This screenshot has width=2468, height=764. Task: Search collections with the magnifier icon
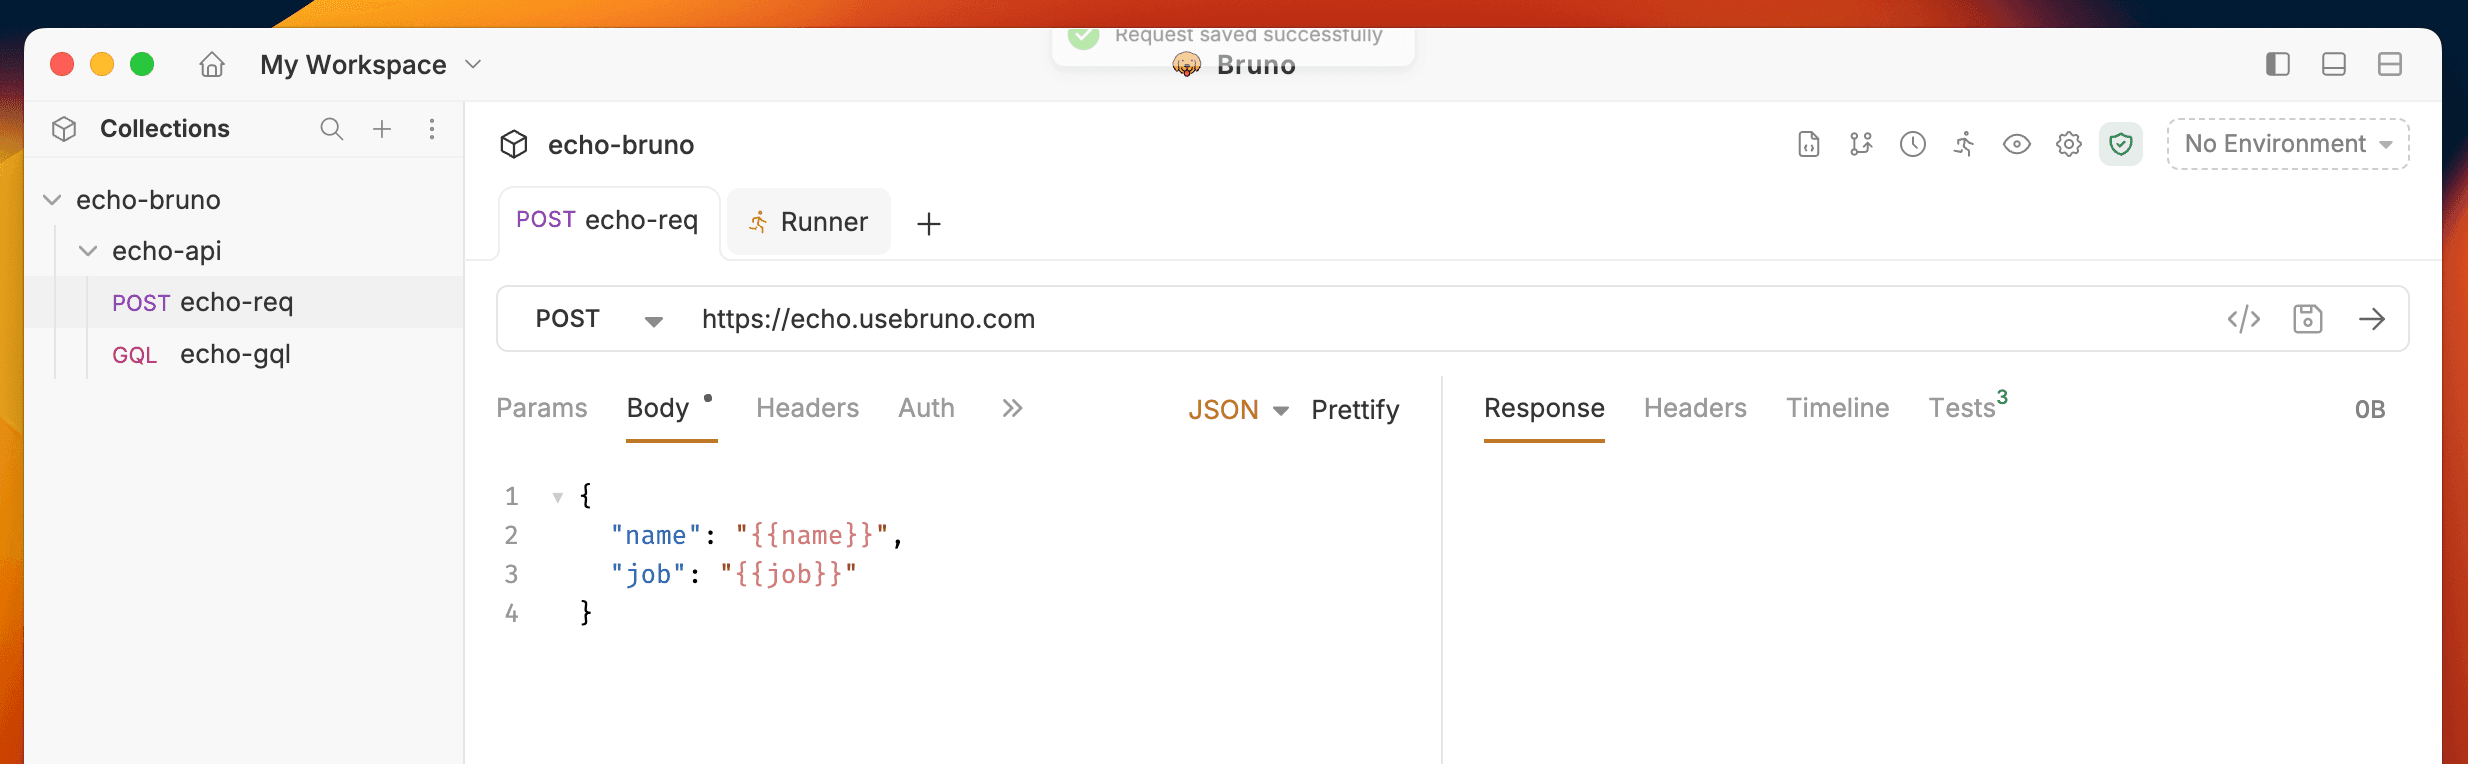(331, 129)
